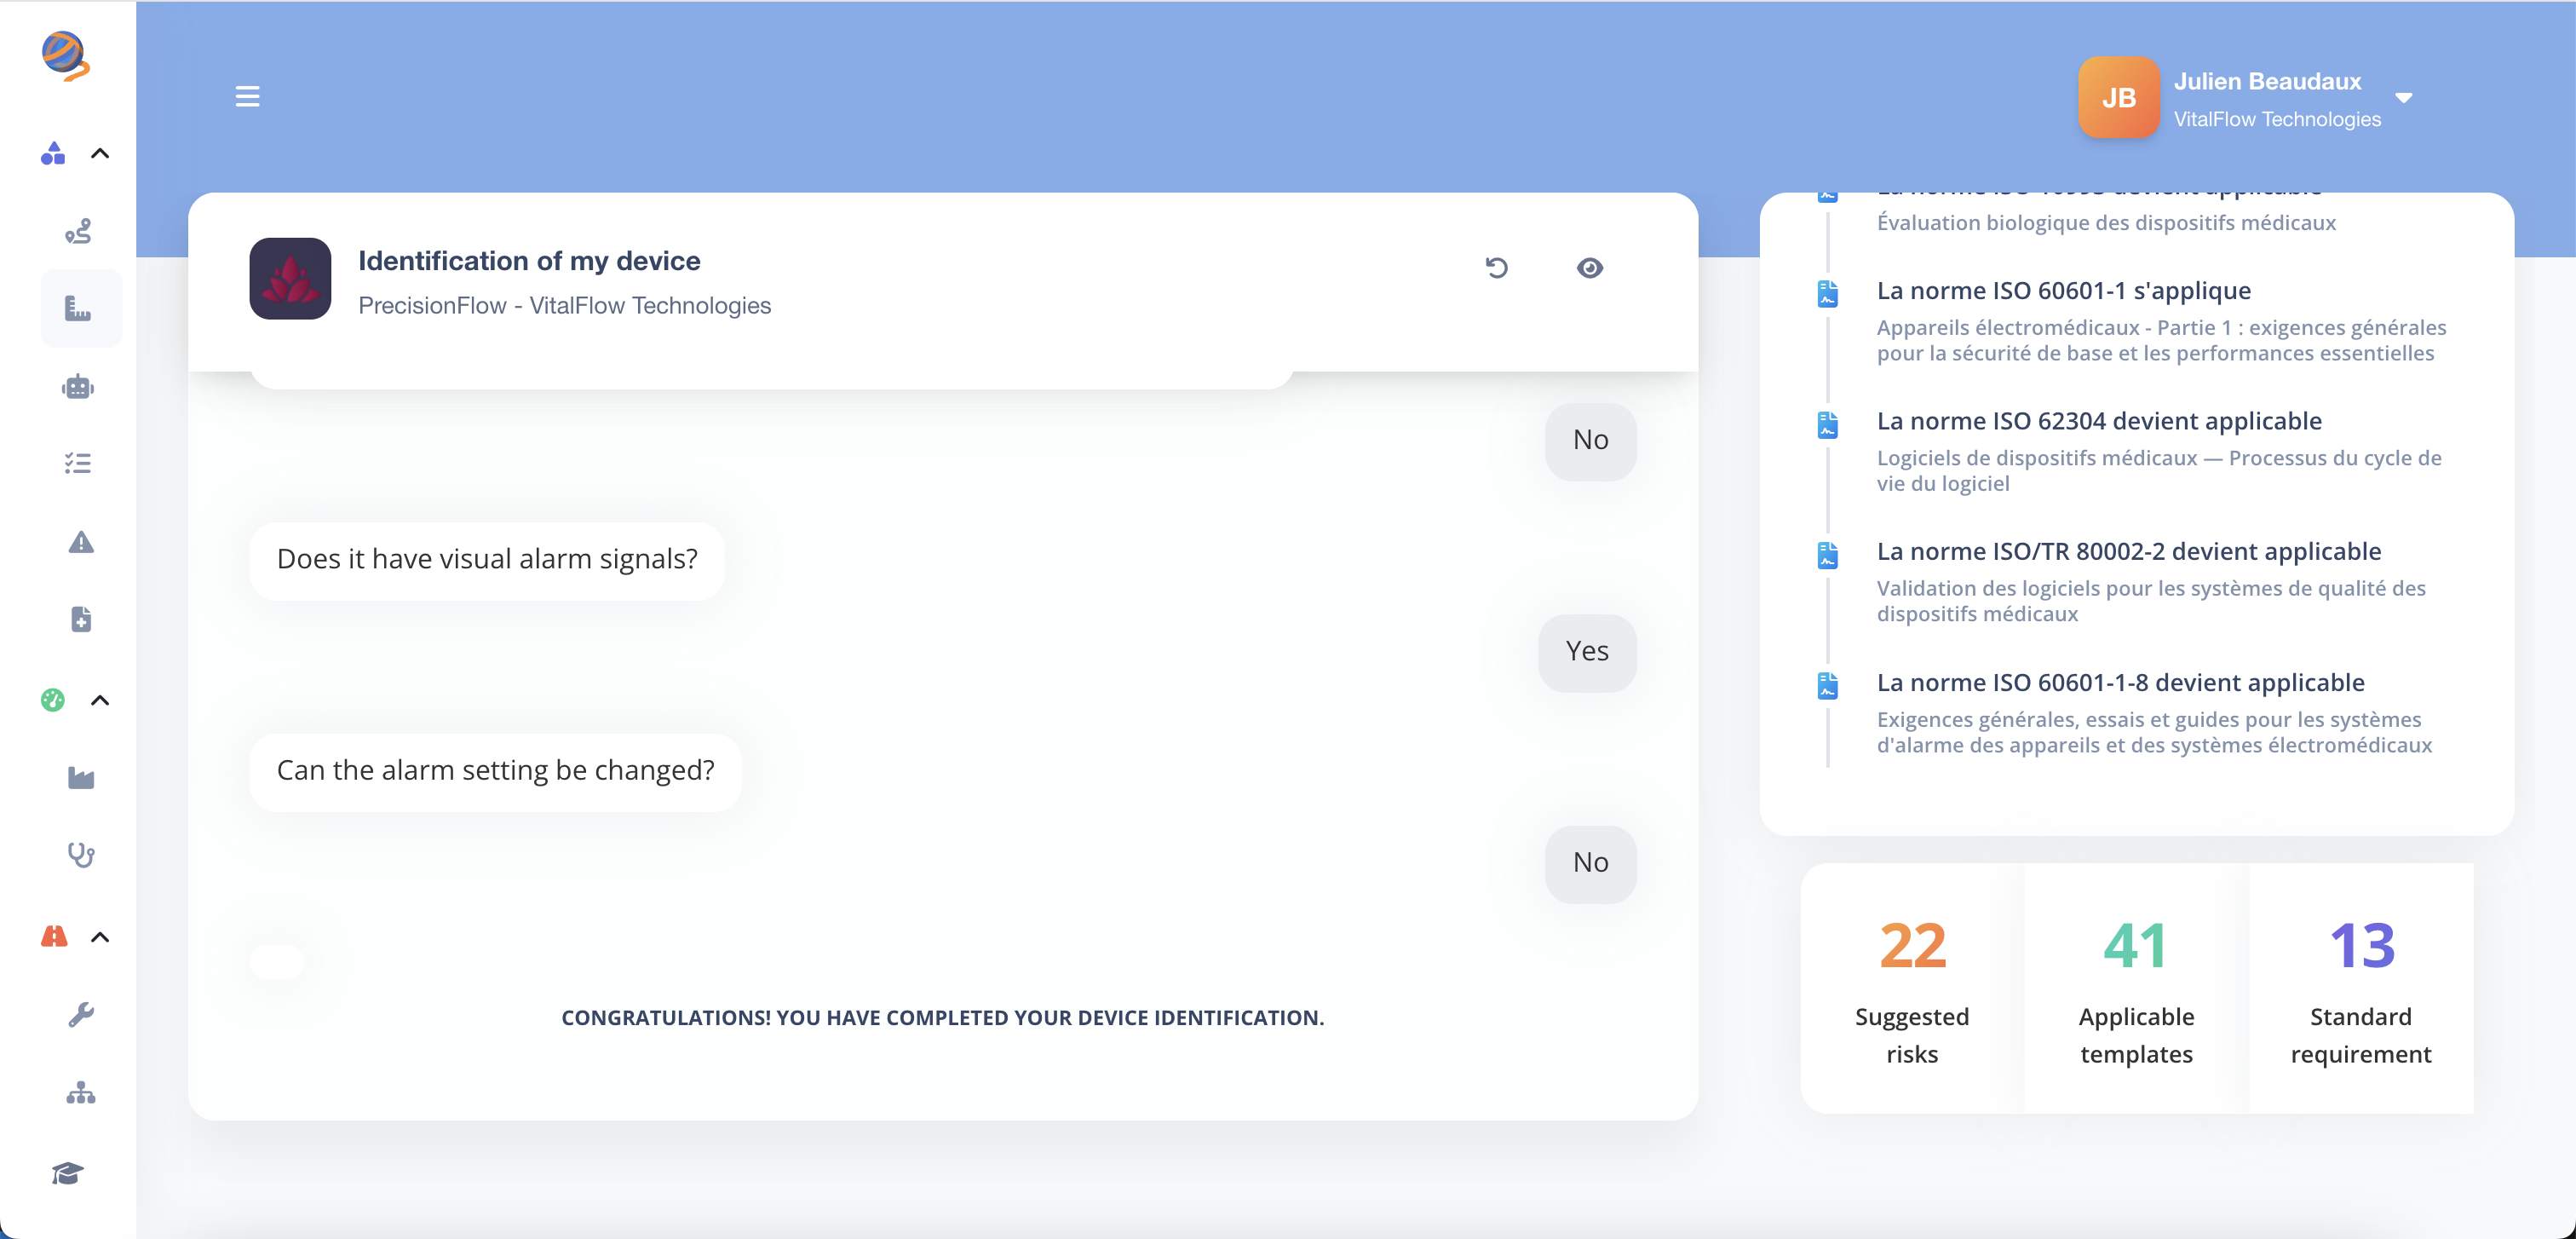
Task: Click the 'Identification of my device' title
Action: coord(529,261)
